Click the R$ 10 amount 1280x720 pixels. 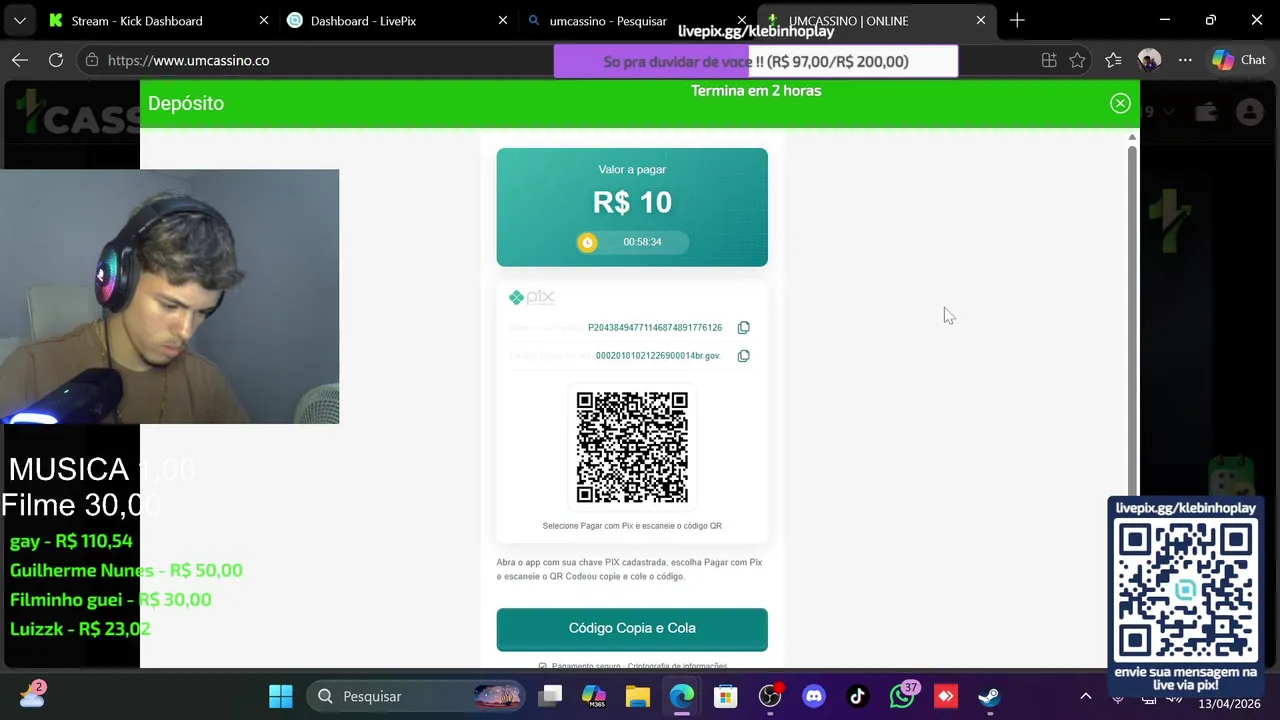click(x=632, y=203)
